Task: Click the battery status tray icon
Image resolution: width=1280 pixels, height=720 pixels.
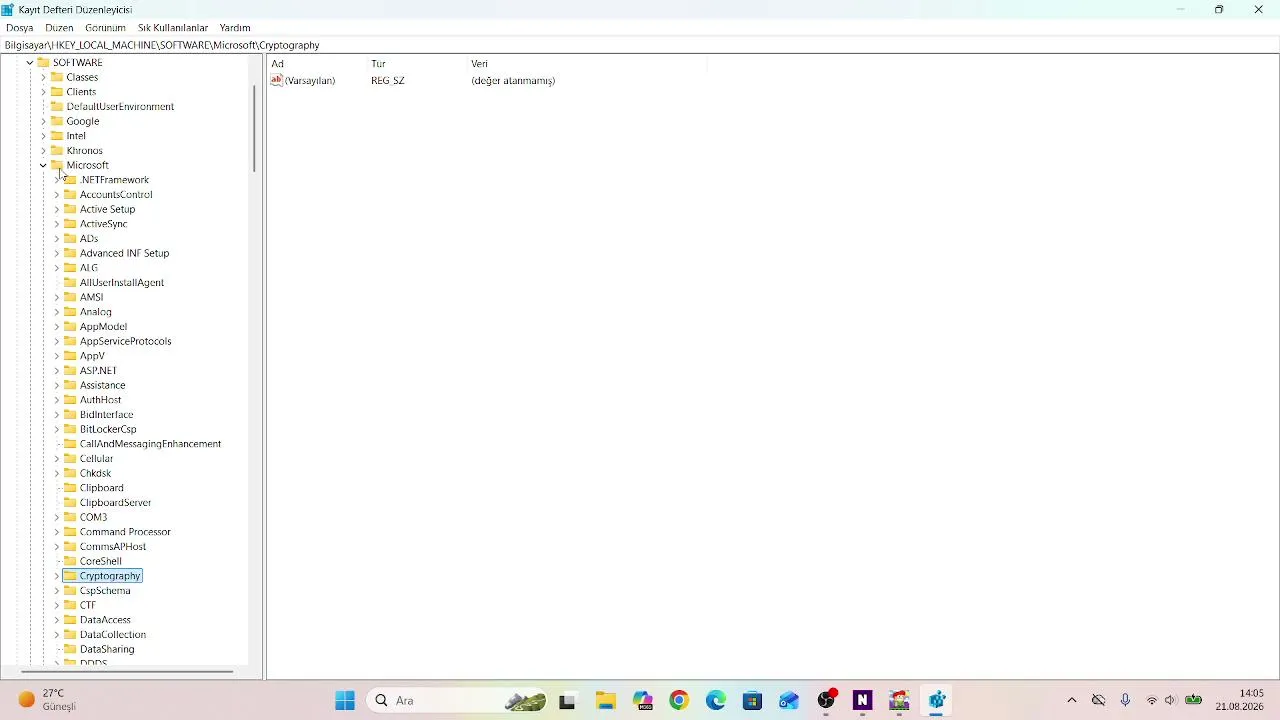Action: pyautogui.click(x=1193, y=700)
